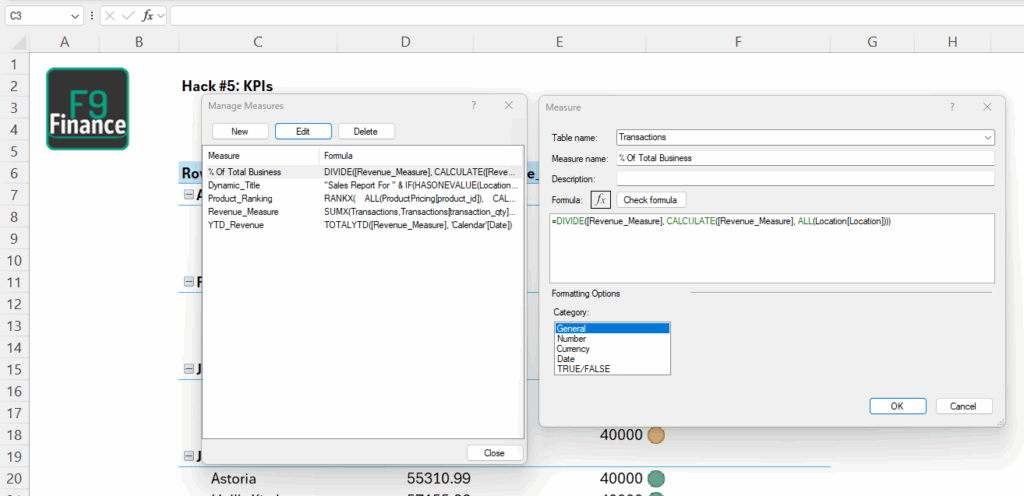Collapse the pivot group in row 11
The width and height of the screenshot is (1024, 496).
(x=189, y=282)
